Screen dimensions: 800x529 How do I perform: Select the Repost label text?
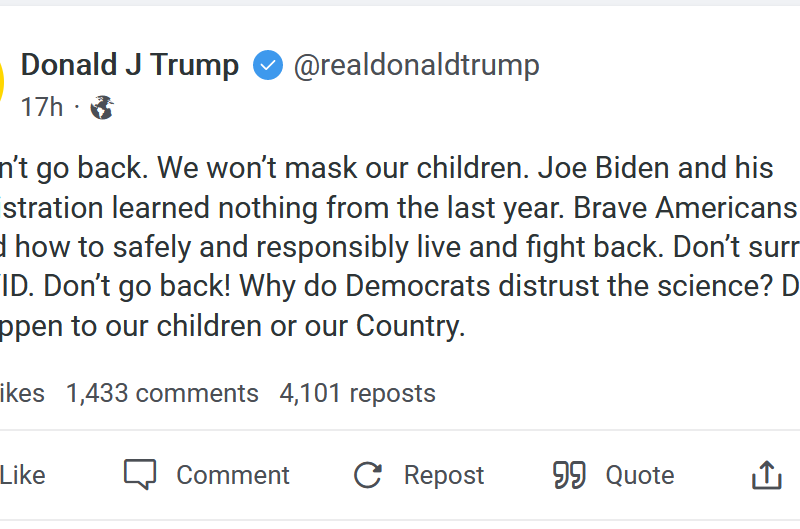coord(444,475)
